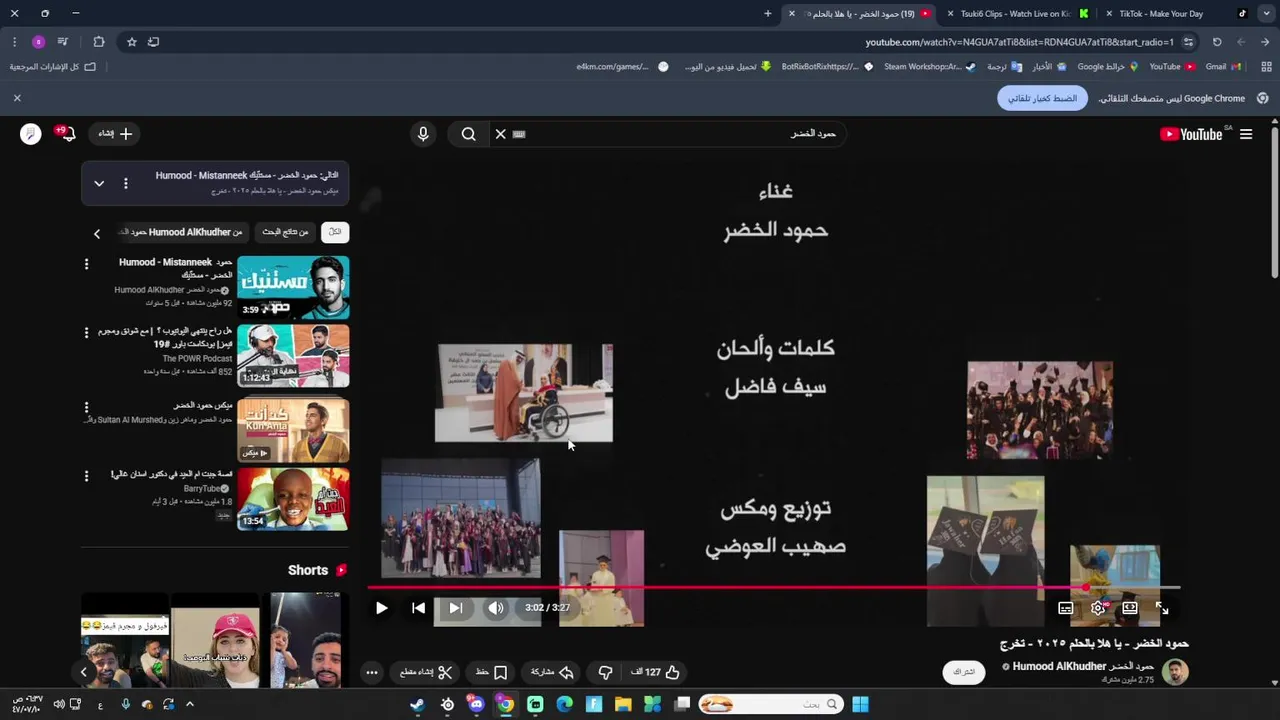Viewport: 1280px width, 720px height.
Task: Clear the search text with X
Action: click(x=501, y=133)
